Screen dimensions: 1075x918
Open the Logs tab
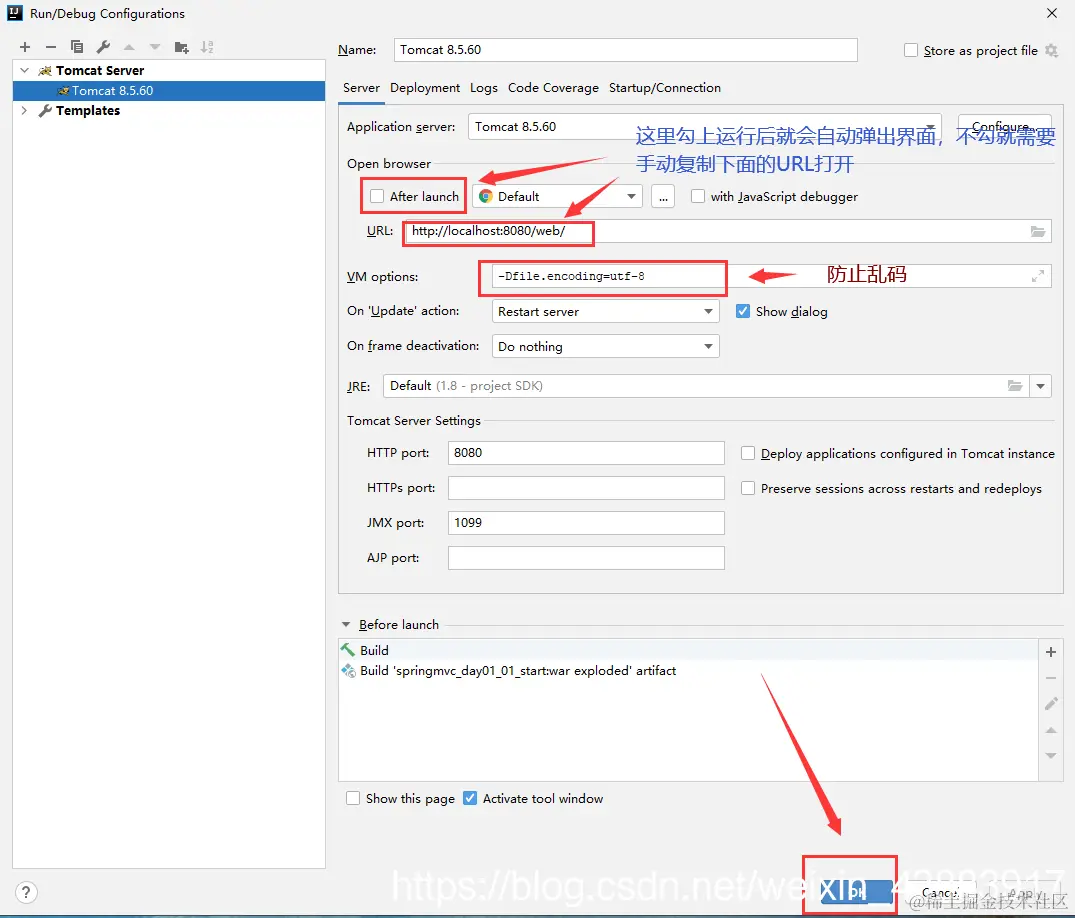click(483, 88)
